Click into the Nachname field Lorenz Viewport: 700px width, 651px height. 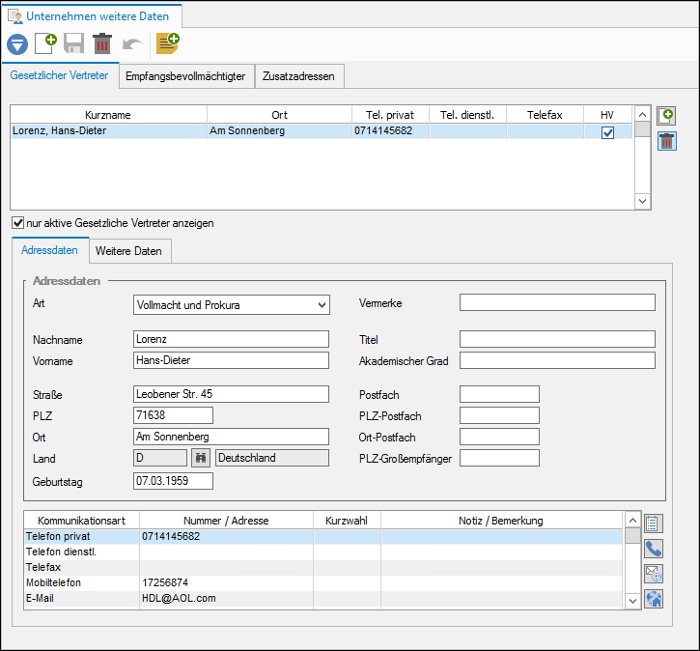coord(231,339)
